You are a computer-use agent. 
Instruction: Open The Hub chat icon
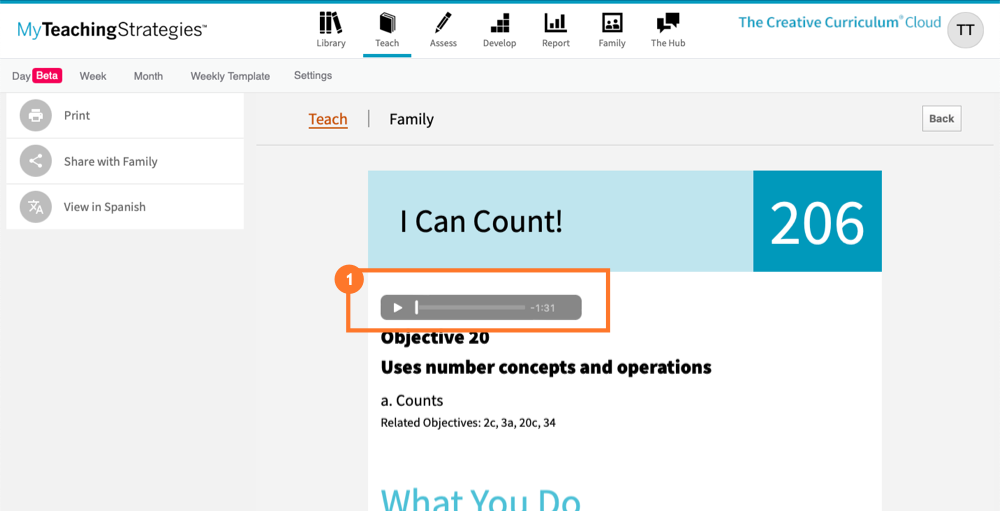coord(668,23)
